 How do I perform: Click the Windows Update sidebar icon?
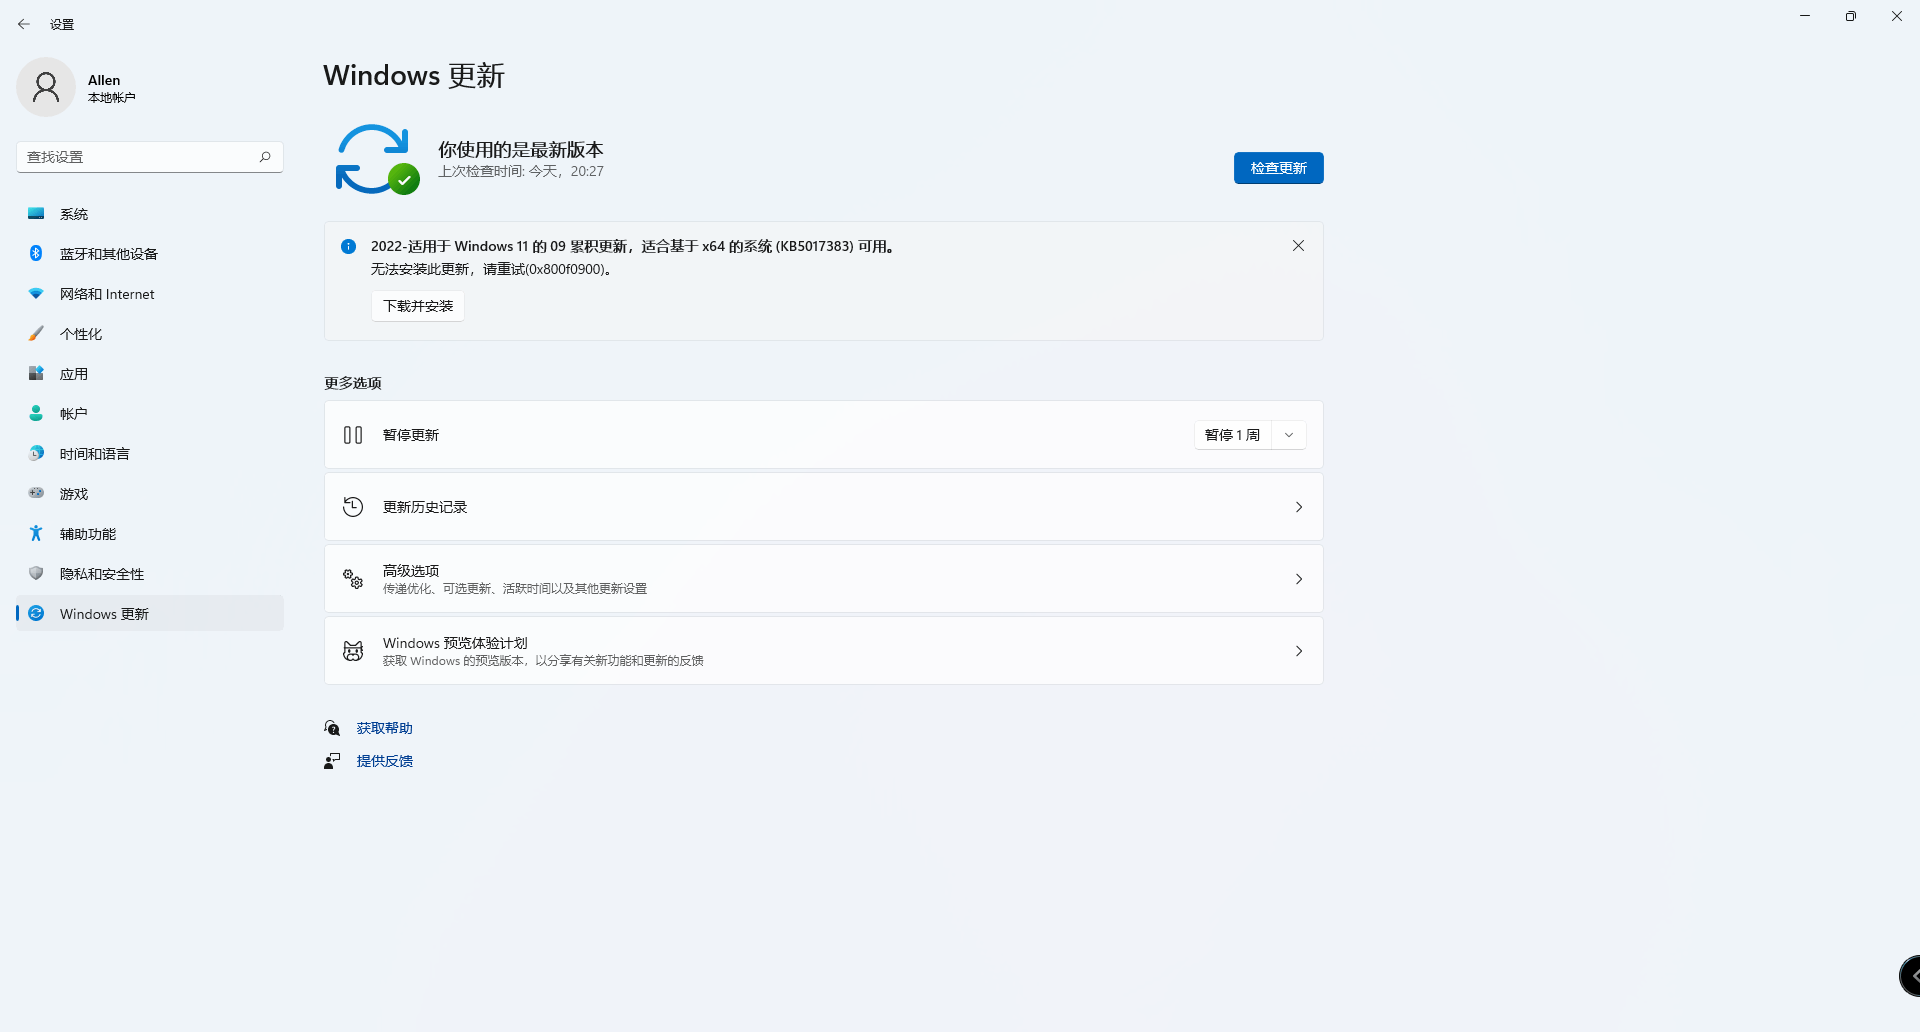click(36, 614)
